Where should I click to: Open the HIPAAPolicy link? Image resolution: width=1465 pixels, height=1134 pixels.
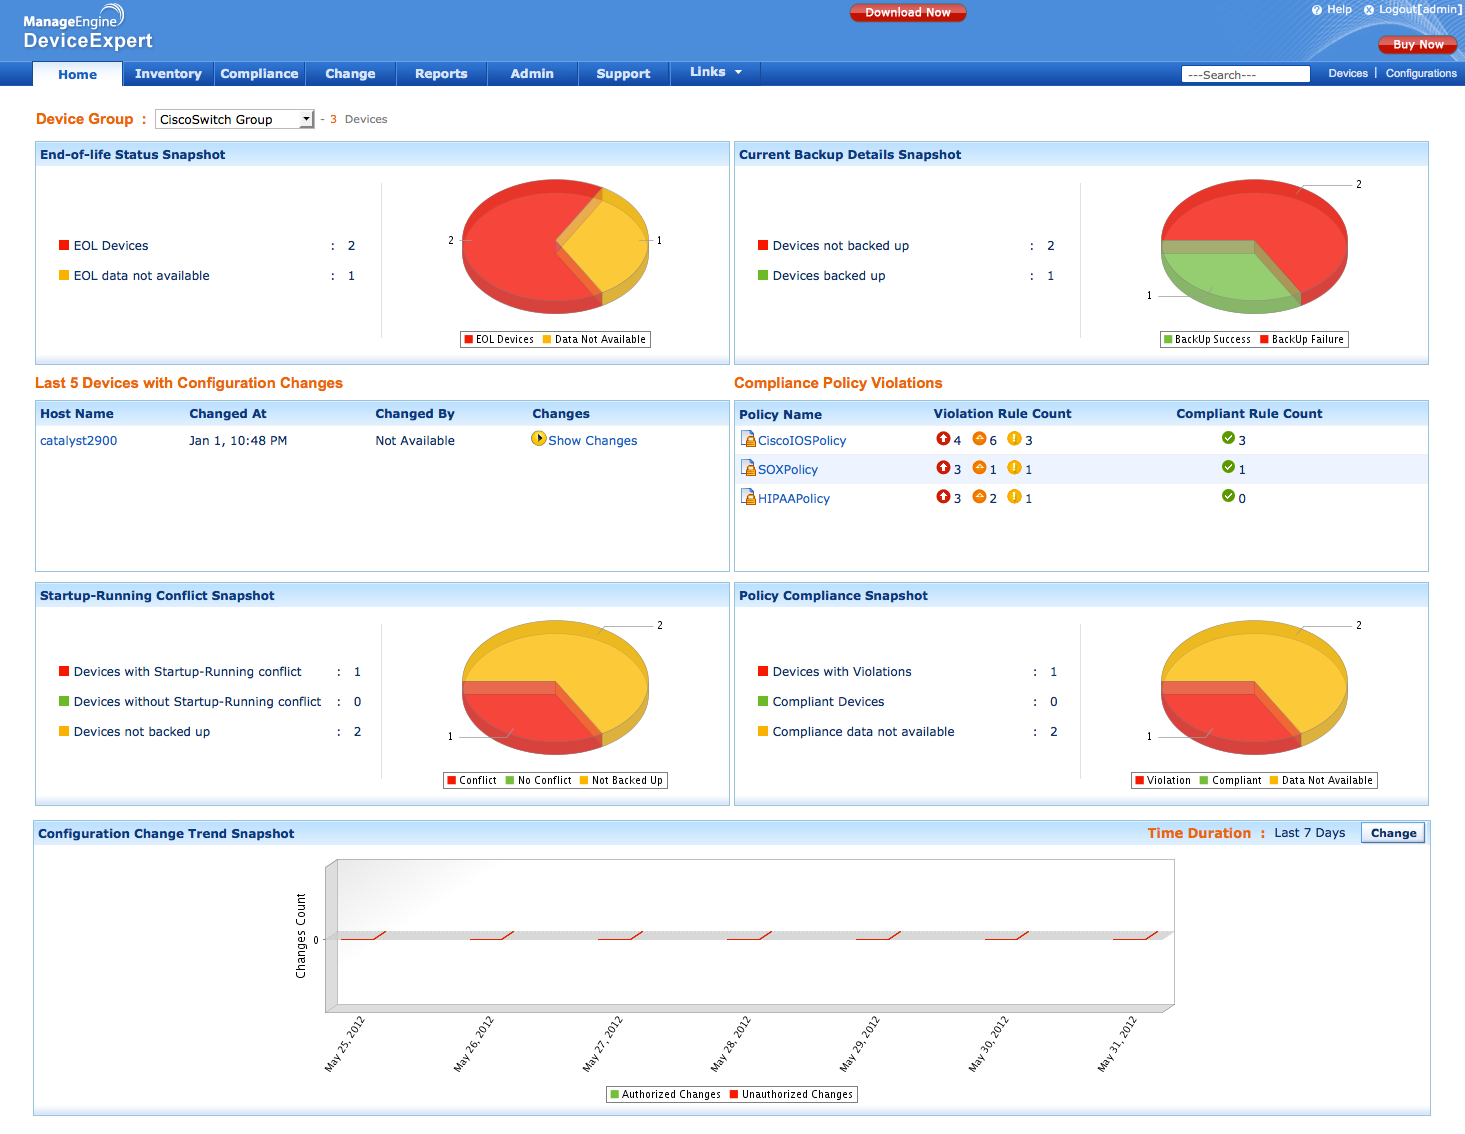794,499
